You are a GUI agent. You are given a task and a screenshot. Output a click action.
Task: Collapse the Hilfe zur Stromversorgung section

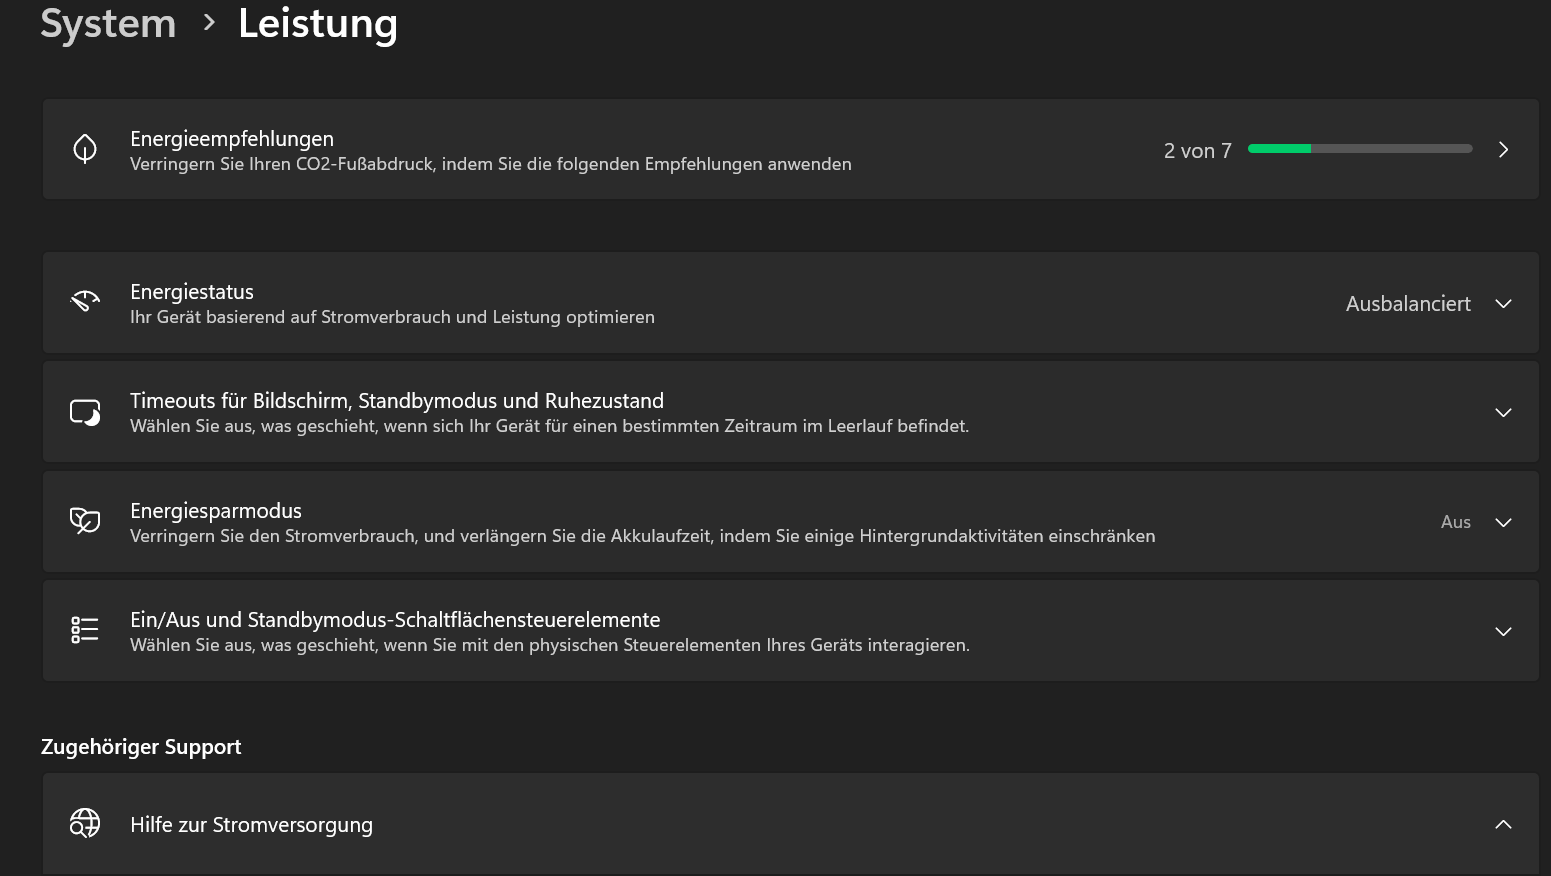pos(1503,824)
